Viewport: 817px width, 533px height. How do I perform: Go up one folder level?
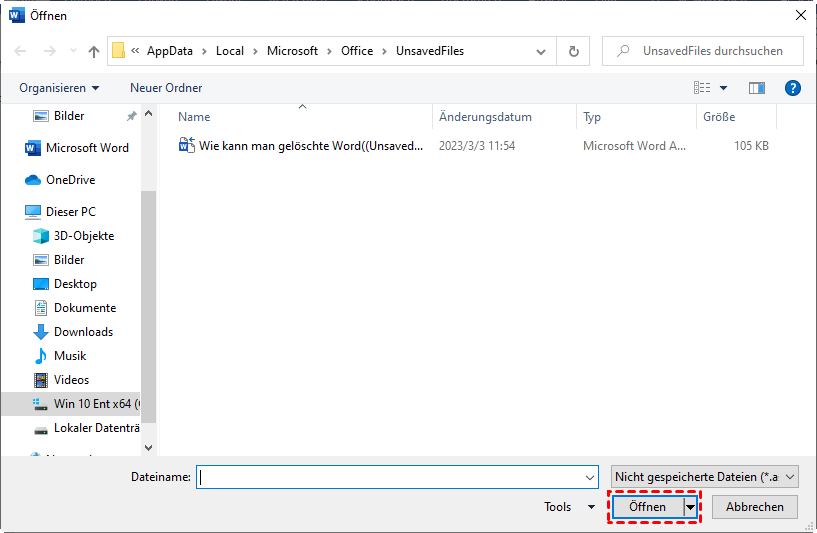pos(94,51)
